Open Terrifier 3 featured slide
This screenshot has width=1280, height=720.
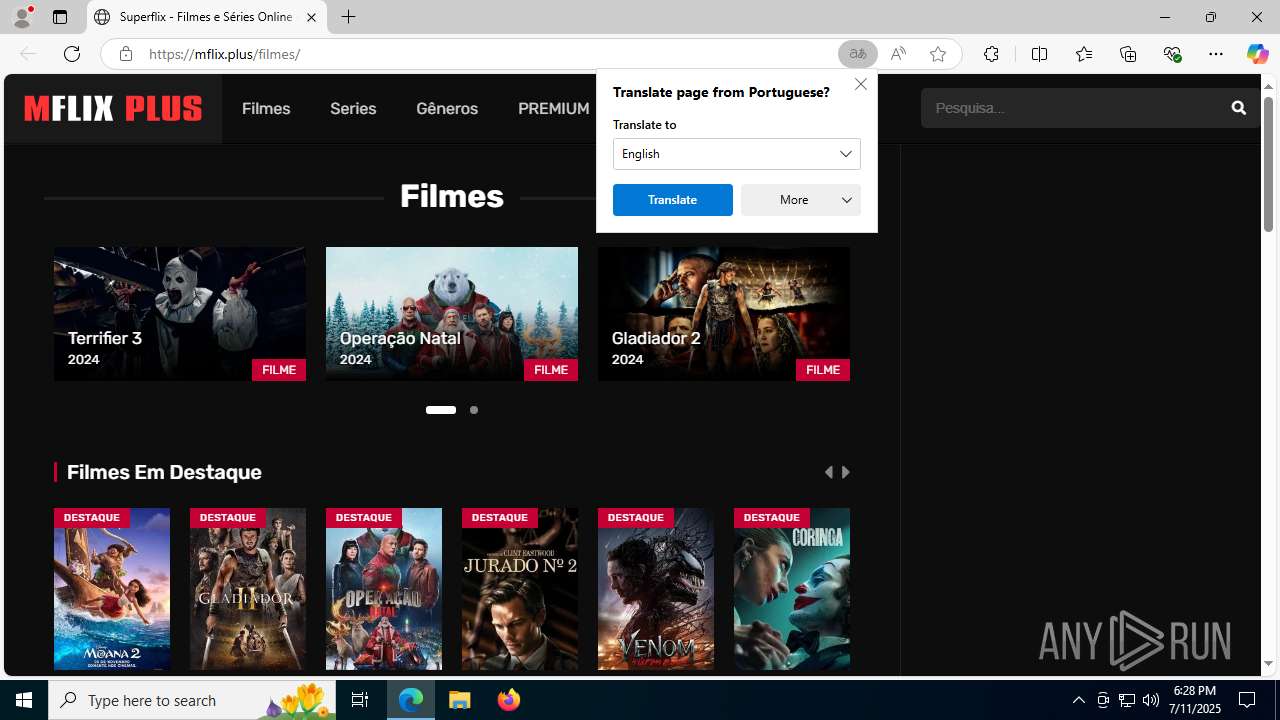[x=180, y=314]
